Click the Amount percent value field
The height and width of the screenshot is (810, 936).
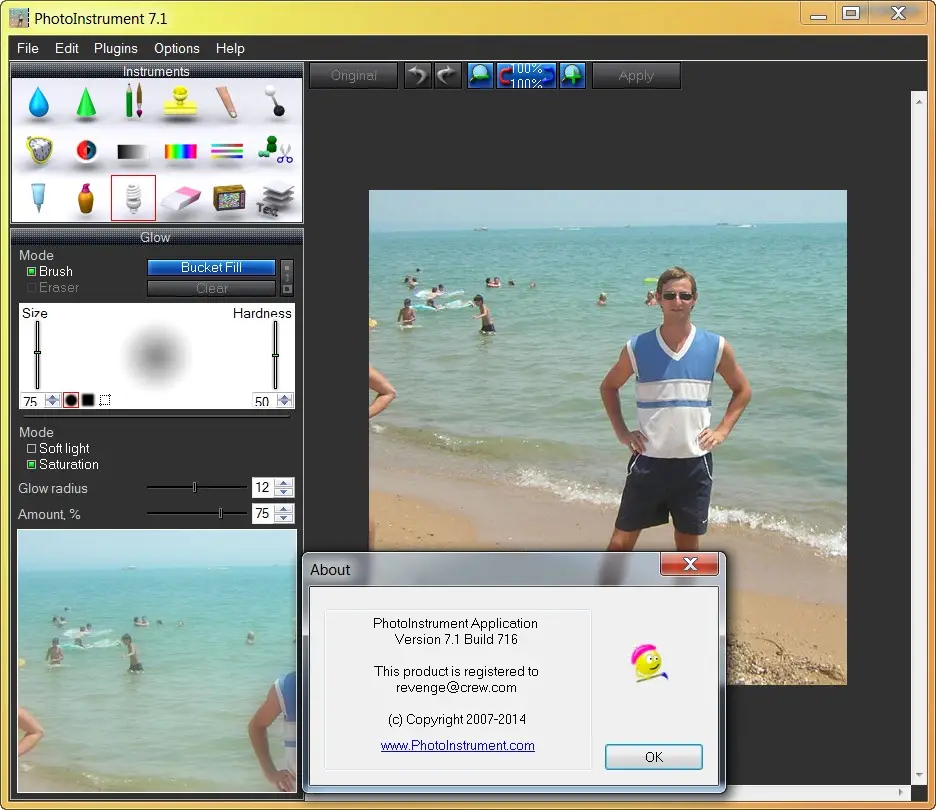263,513
